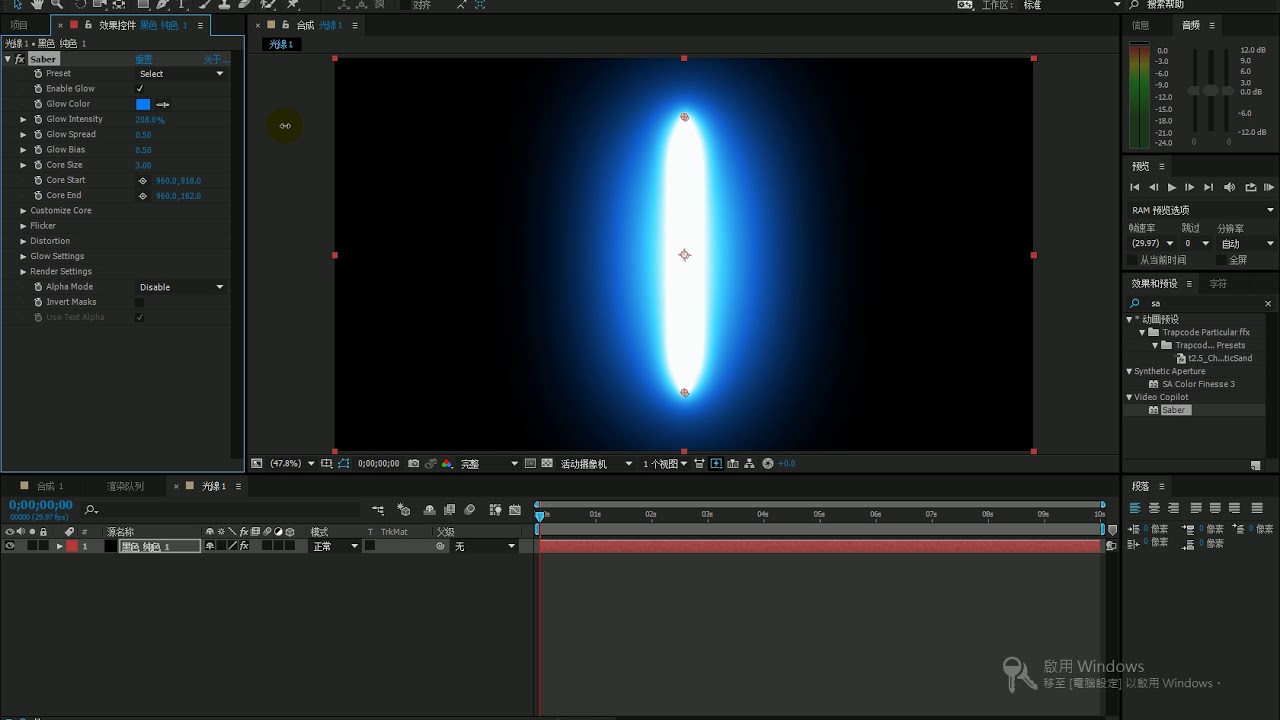Click the align left paragraph icon
This screenshot has height=720, width=1280.
1135,509
